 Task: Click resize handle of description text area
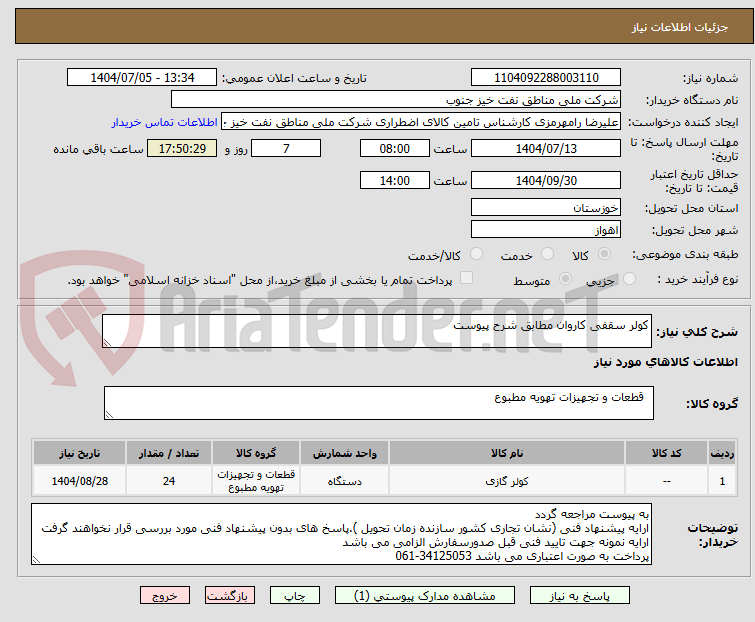(x=107, y=343)
